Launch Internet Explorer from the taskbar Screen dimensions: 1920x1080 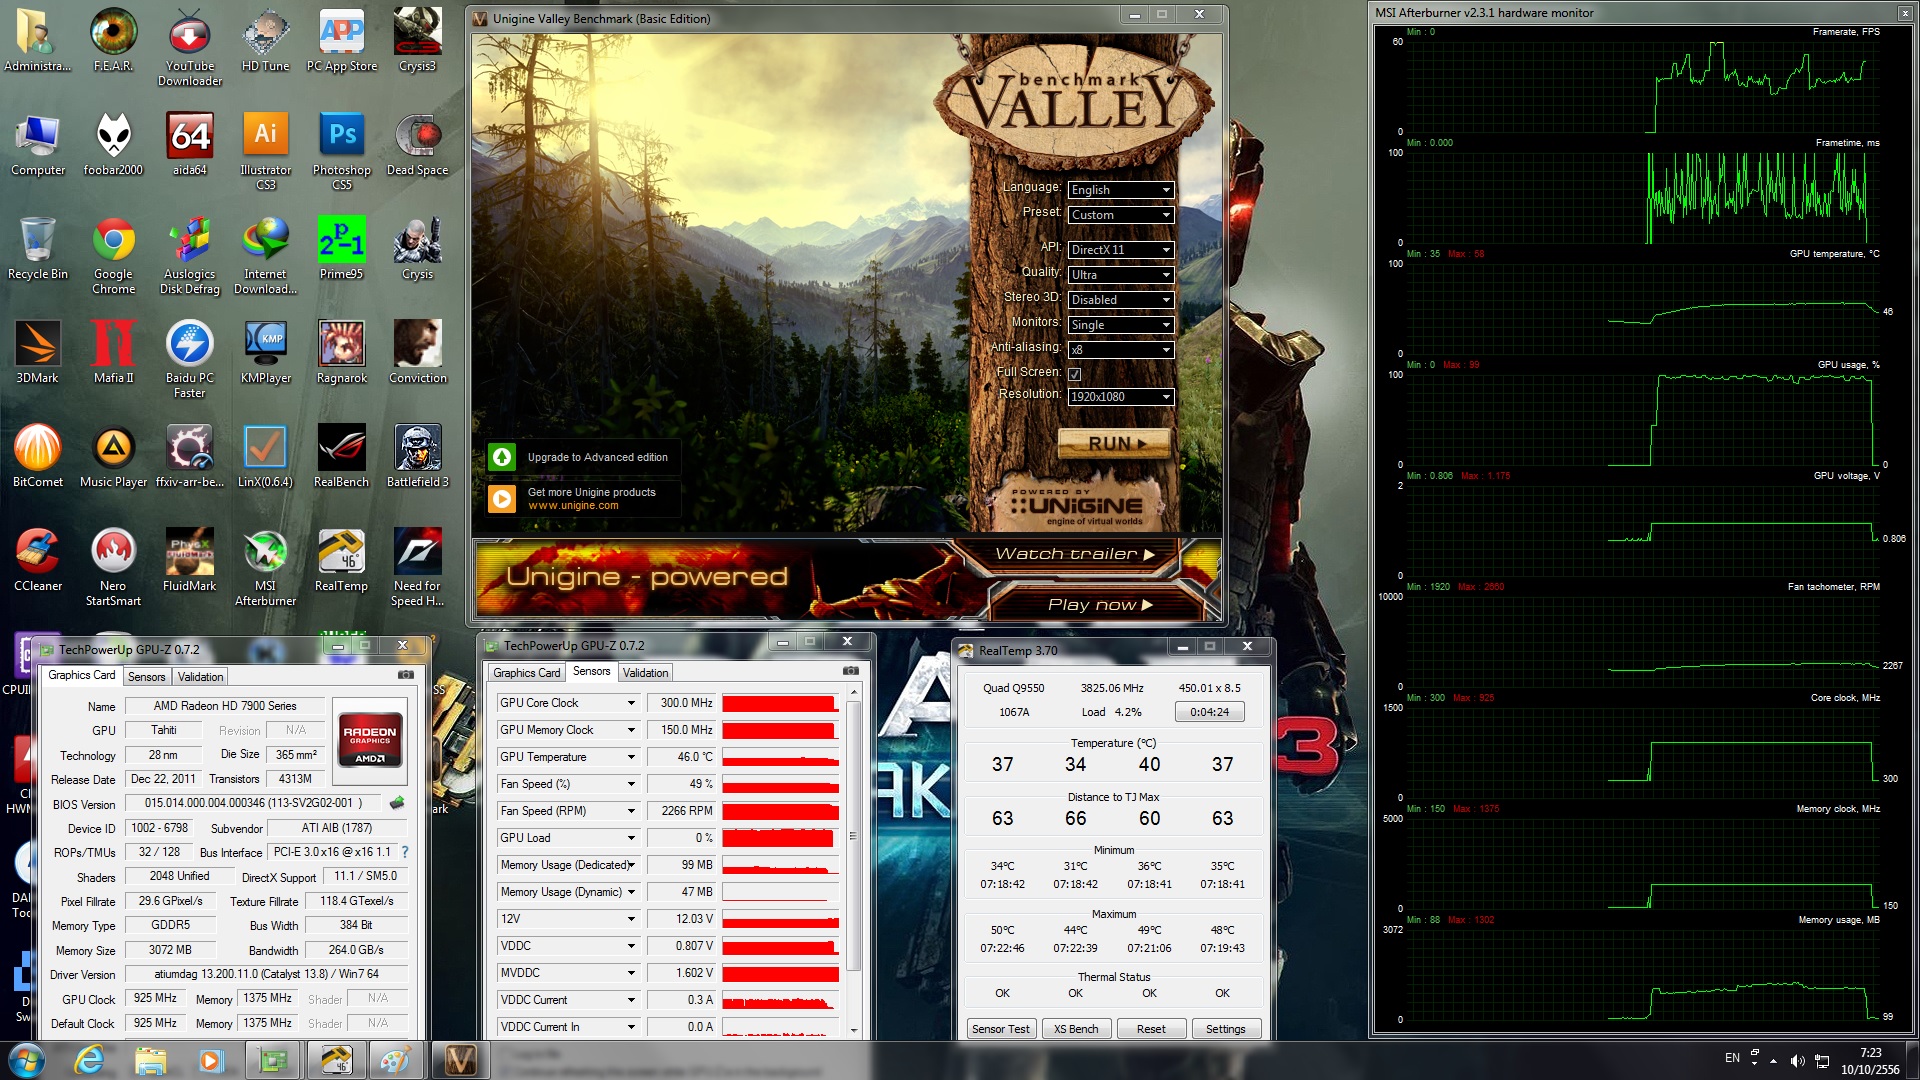[x=90, y=1060]
